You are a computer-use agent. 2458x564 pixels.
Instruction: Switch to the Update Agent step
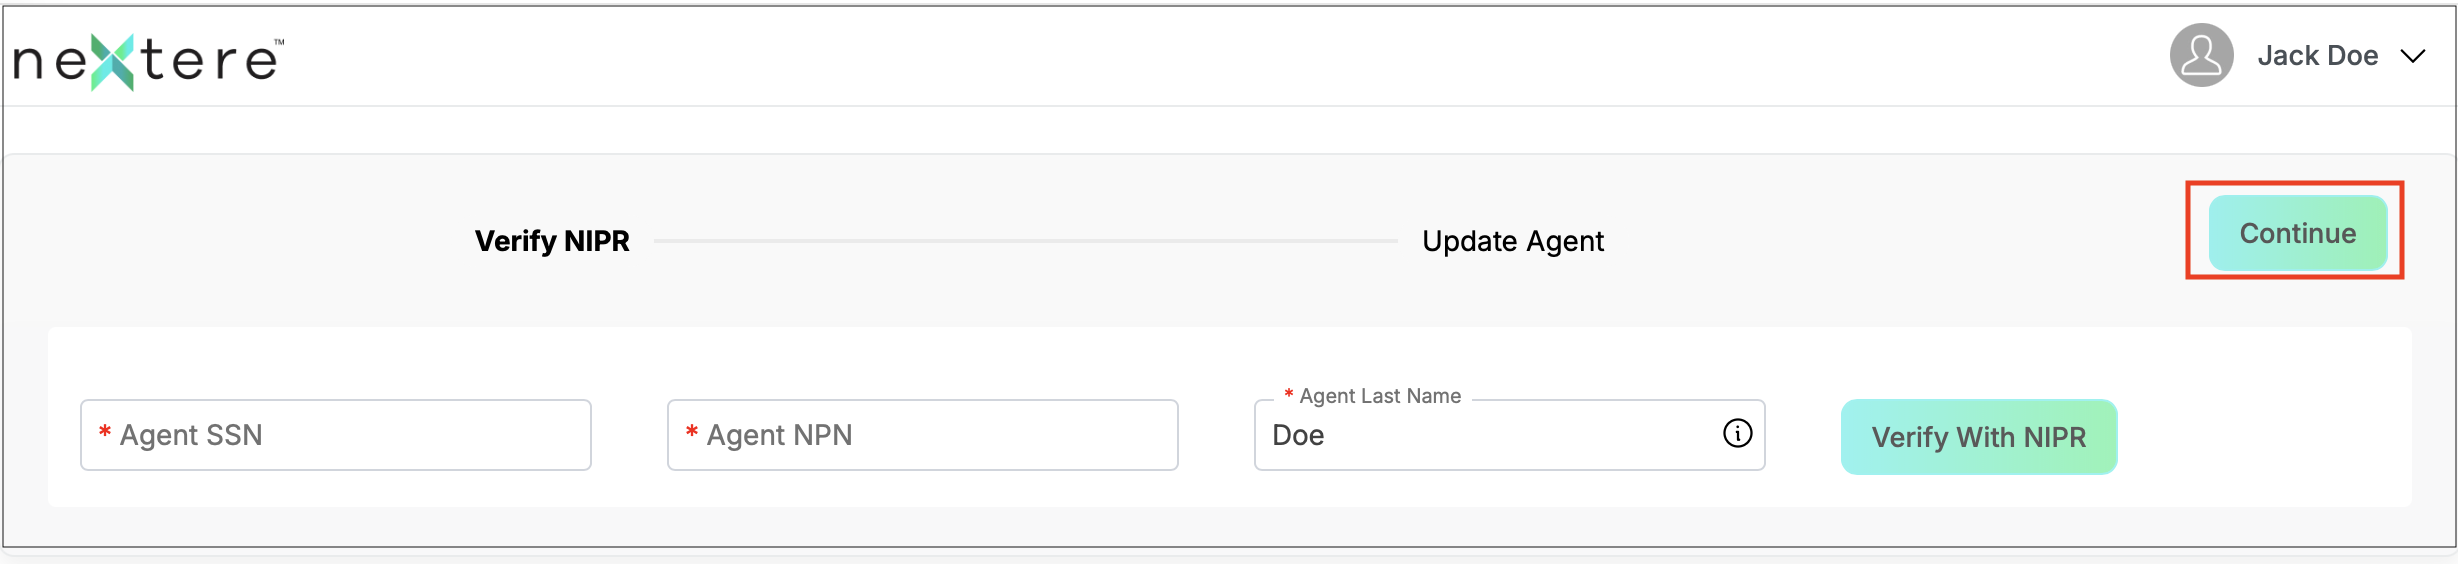click(x=1512, y=241)
